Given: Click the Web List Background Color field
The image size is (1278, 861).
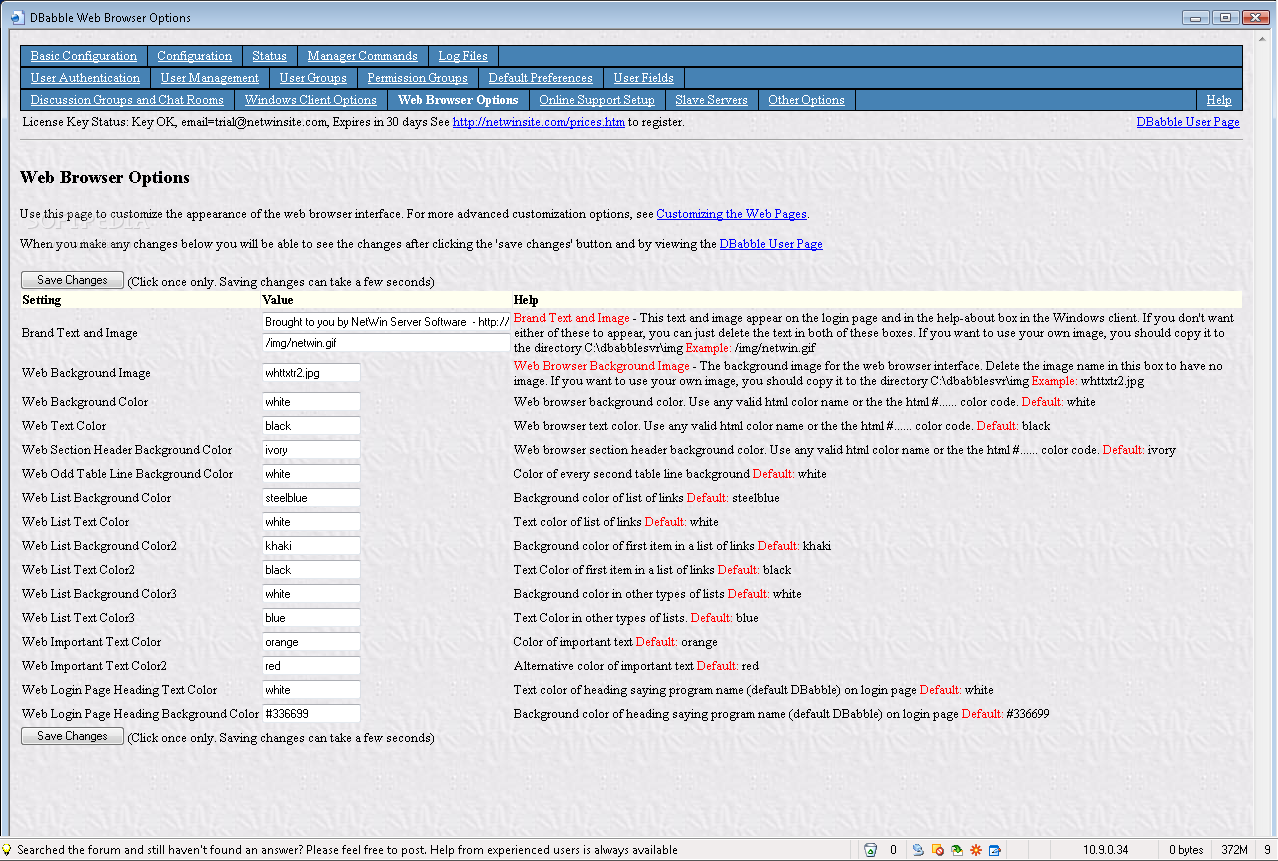Looking at the screenshot, I should click(x=311, y=497).
